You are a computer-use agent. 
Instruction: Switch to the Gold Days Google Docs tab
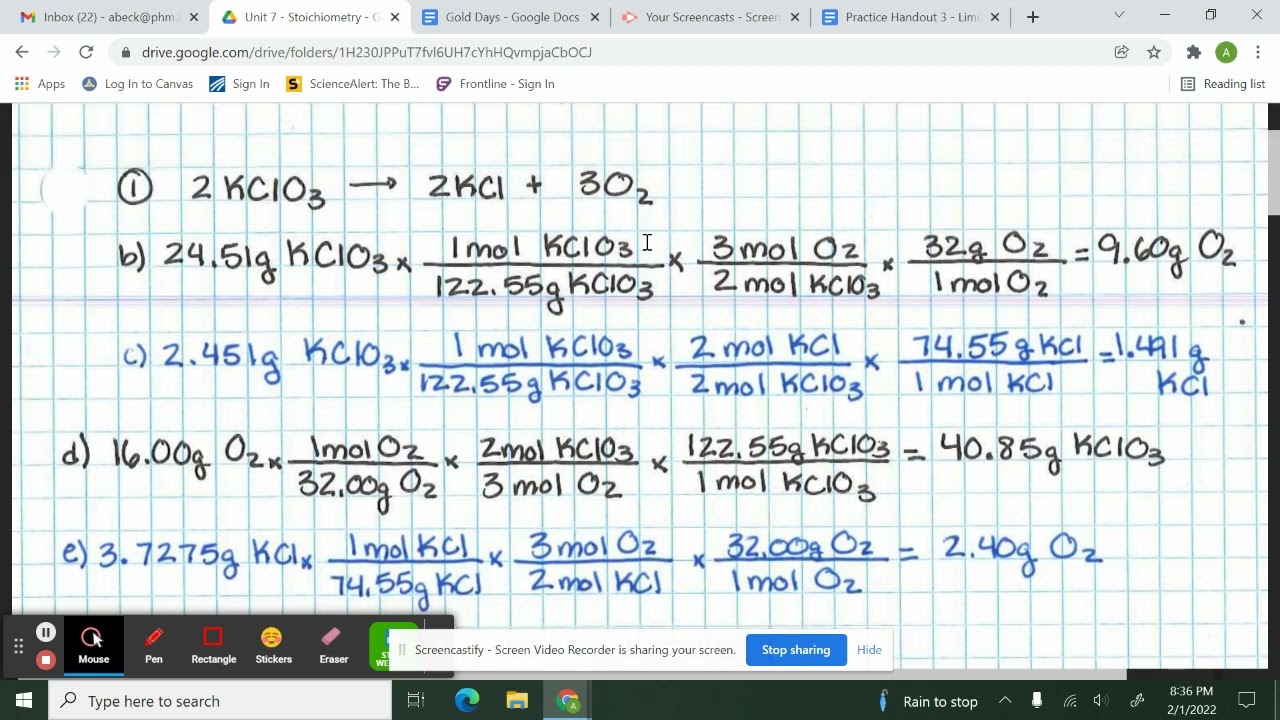pos(510,17)
